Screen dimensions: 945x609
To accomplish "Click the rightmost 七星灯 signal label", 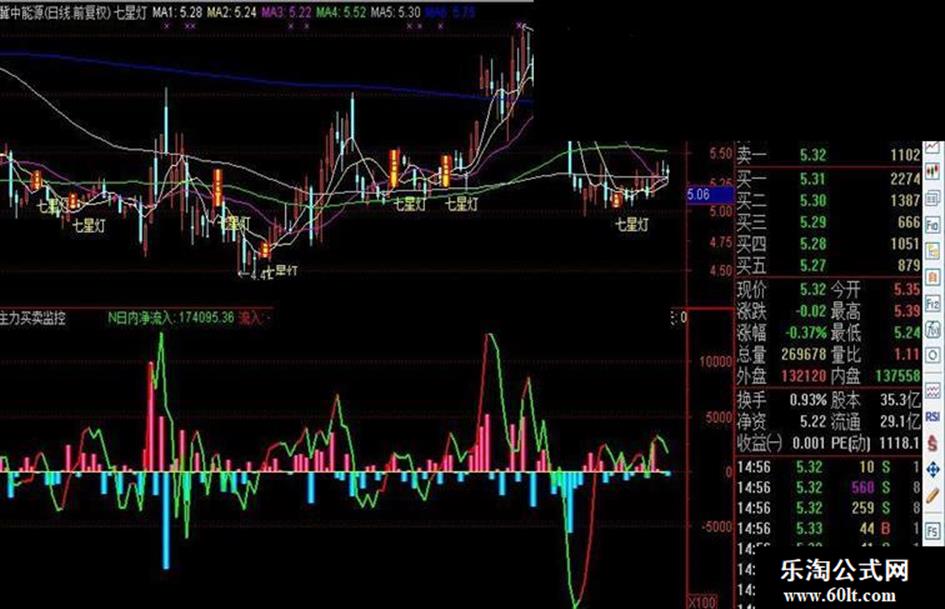I will [x=632, y=225].
